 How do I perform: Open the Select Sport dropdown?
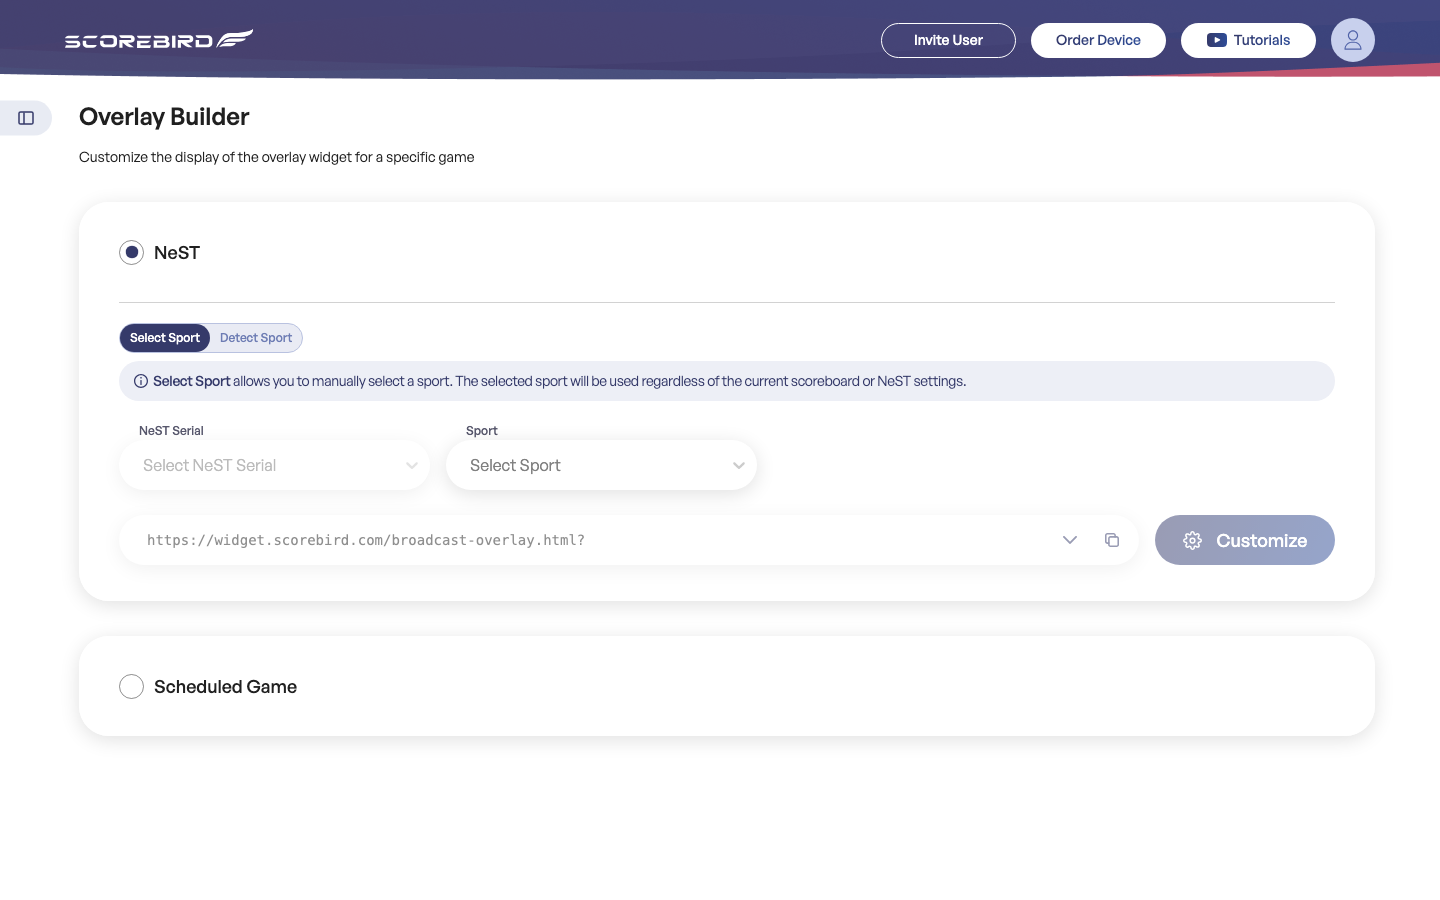[x=601, y=465]
